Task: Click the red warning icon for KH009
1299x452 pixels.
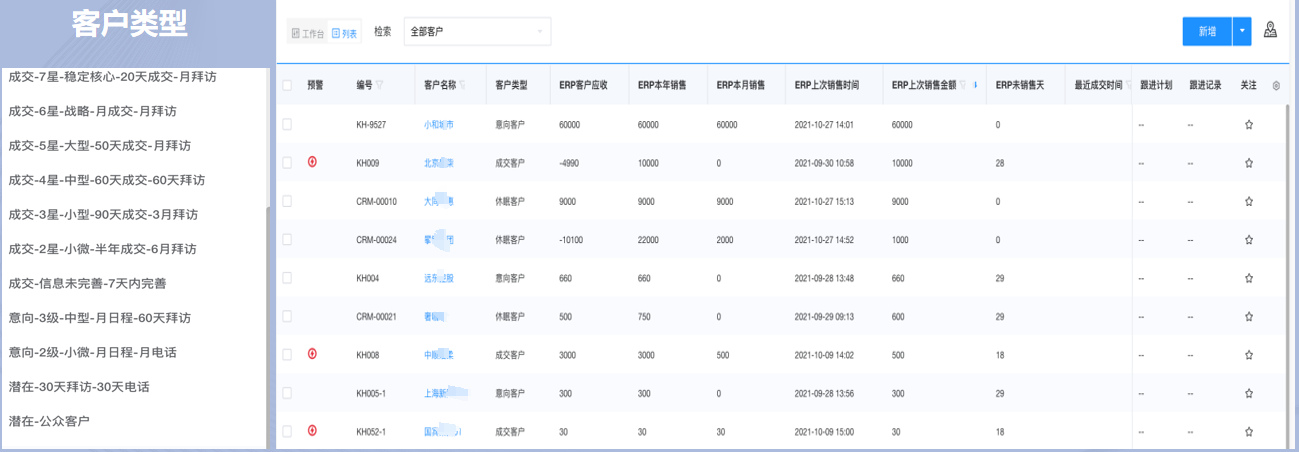Action: (x=312, y=162)
